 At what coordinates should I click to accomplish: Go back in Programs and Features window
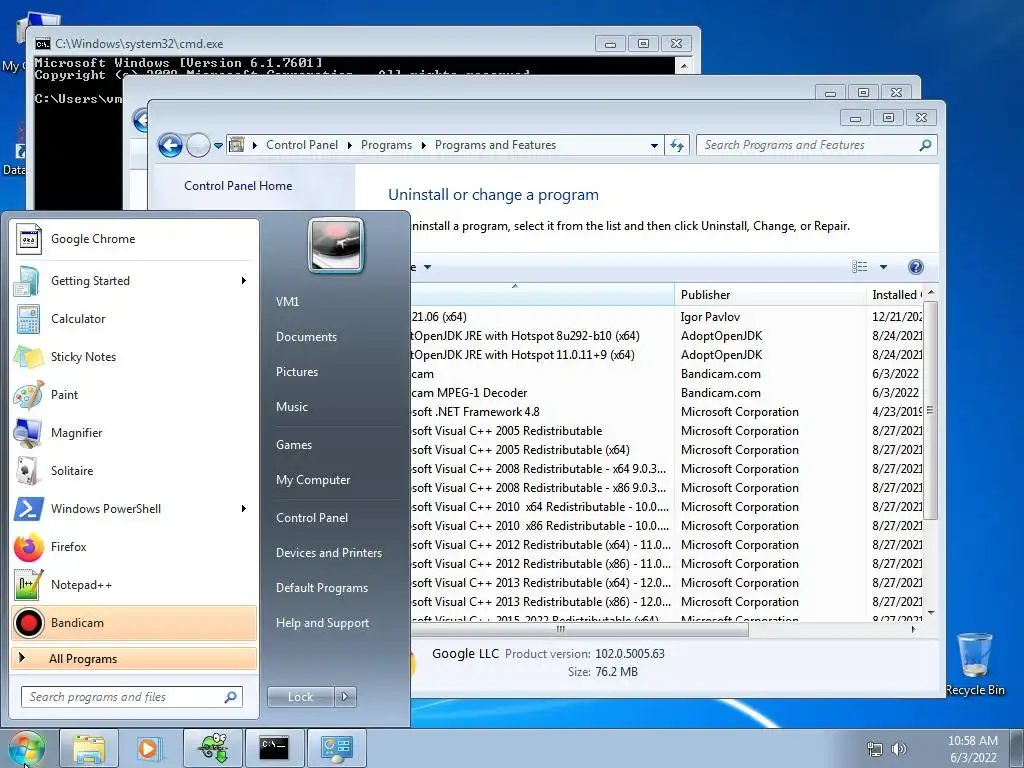click(170, 146)
